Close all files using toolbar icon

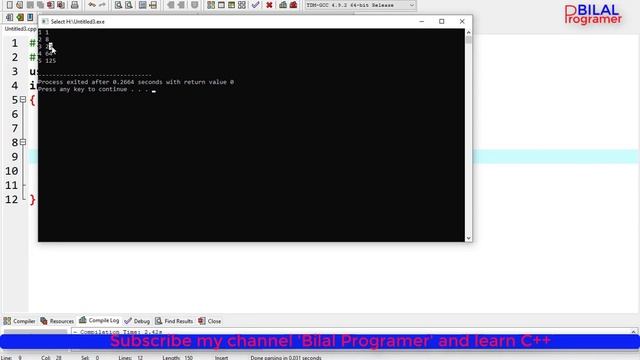[x=61, y=5]
